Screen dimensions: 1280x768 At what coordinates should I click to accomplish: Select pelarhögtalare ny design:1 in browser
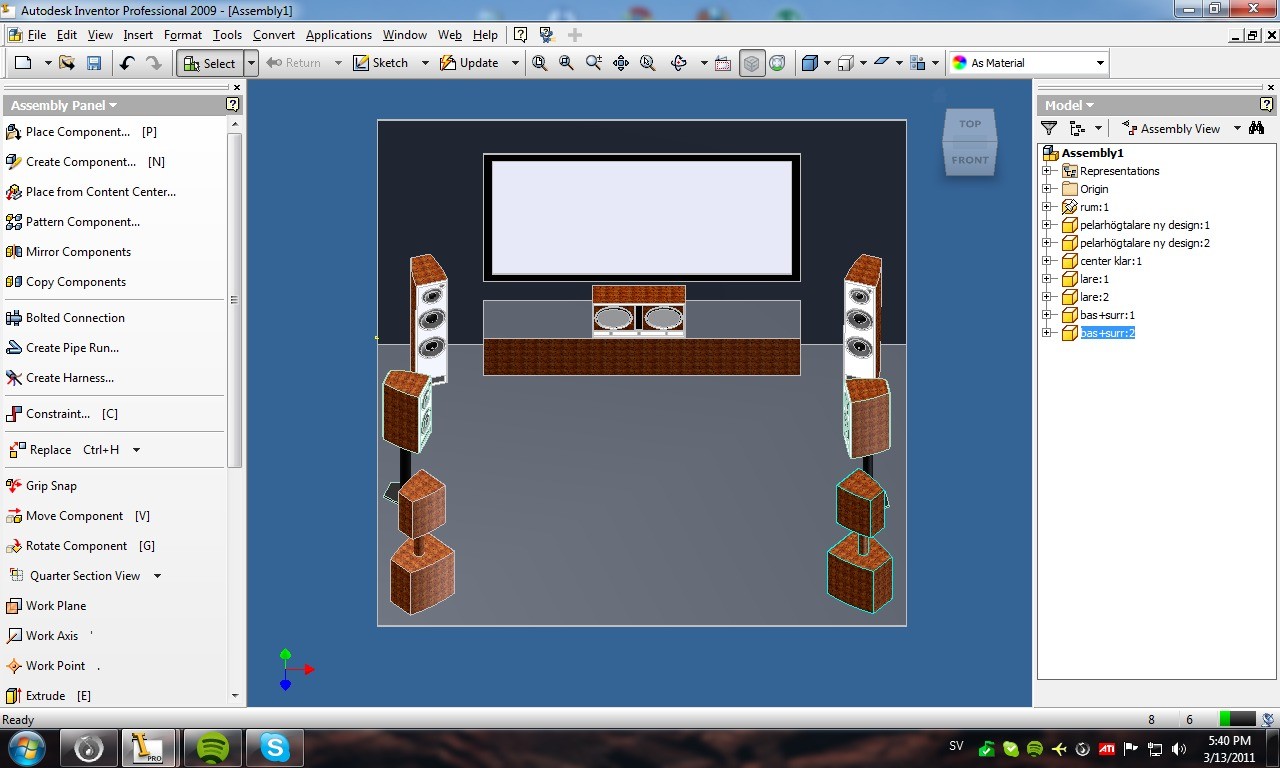click(x=1144, y=225)
